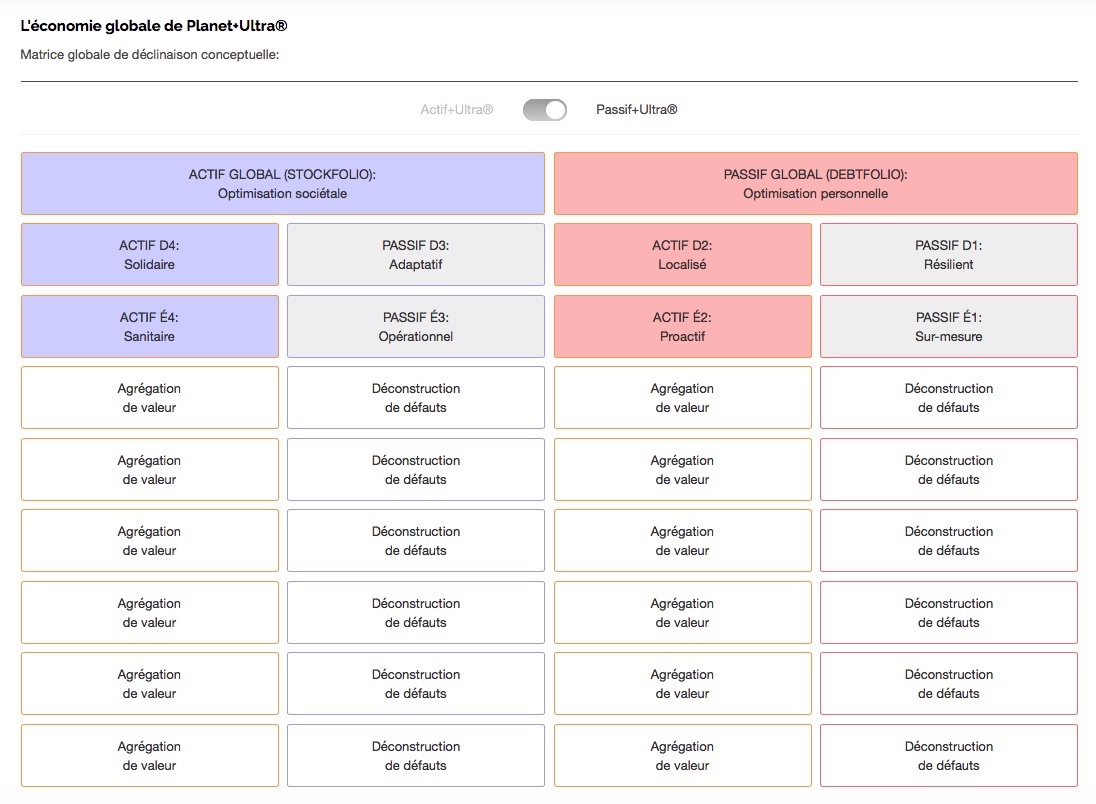Choose the ACTIF D2 Localisé card
The height and width of the screenshot is (804, 1096).
[683, 254]
